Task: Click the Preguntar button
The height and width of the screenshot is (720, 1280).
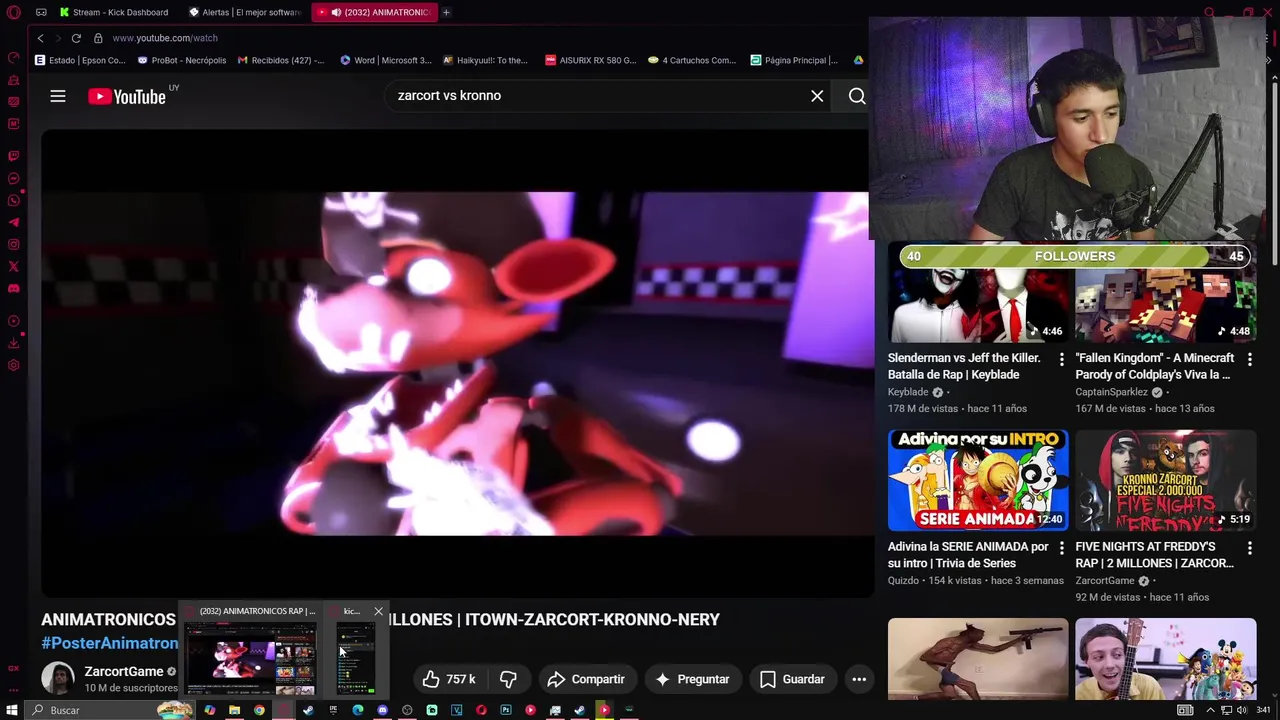Action: (692, 679)
